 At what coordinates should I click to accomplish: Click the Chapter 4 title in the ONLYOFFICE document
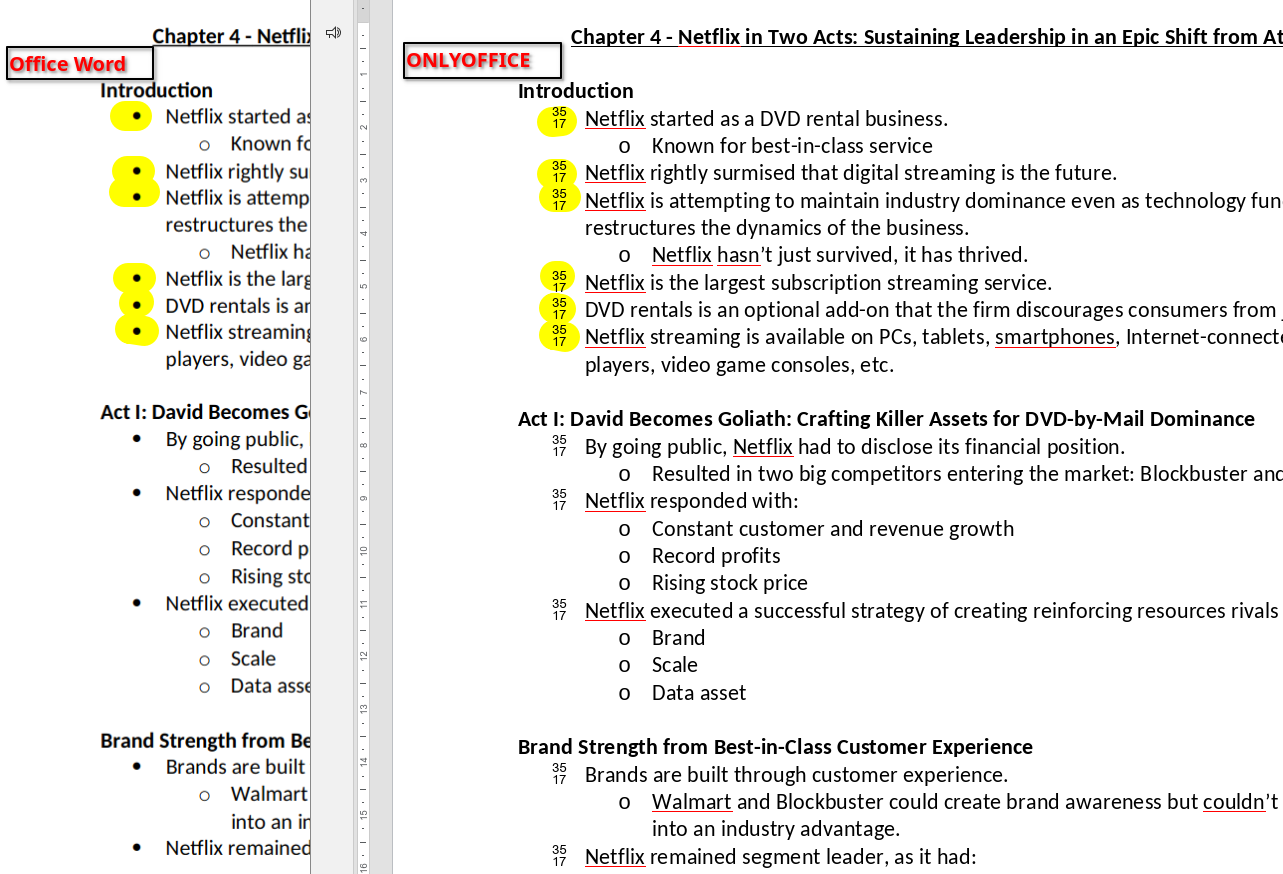point(927,37)
